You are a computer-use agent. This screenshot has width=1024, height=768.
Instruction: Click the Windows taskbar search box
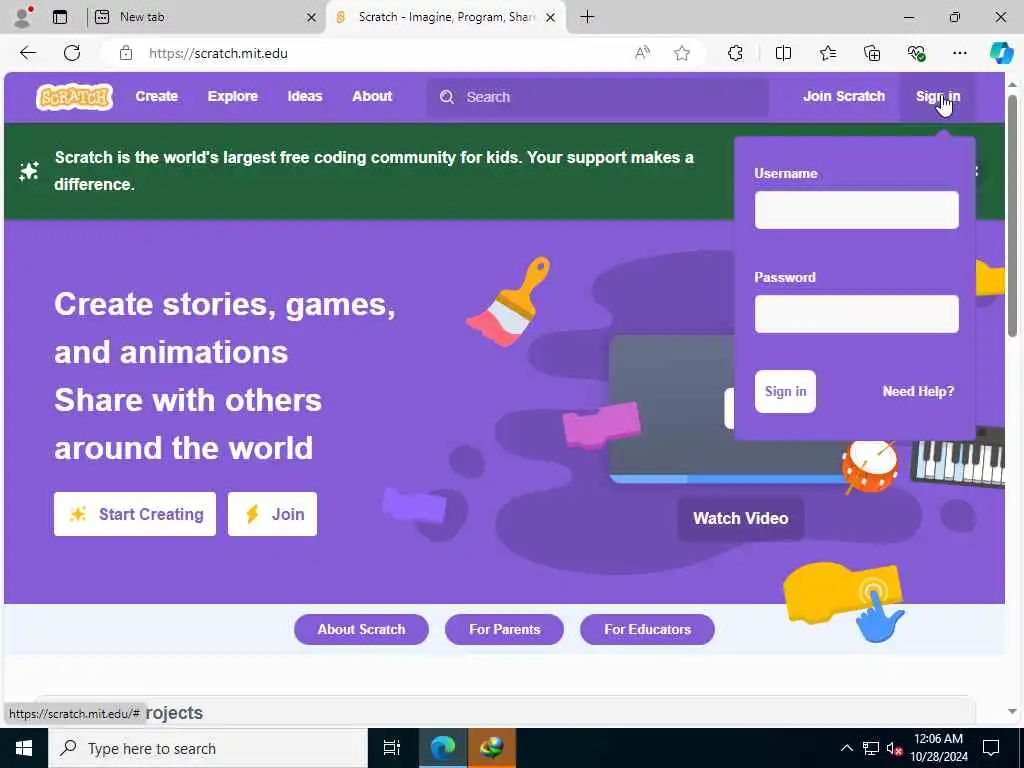coord(208,748)
